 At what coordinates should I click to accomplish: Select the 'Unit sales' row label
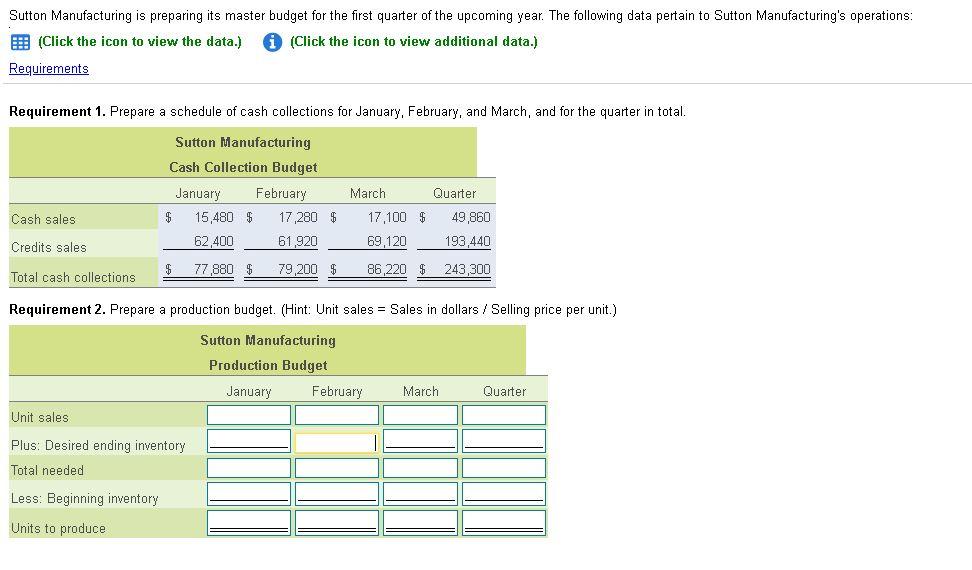40,418
